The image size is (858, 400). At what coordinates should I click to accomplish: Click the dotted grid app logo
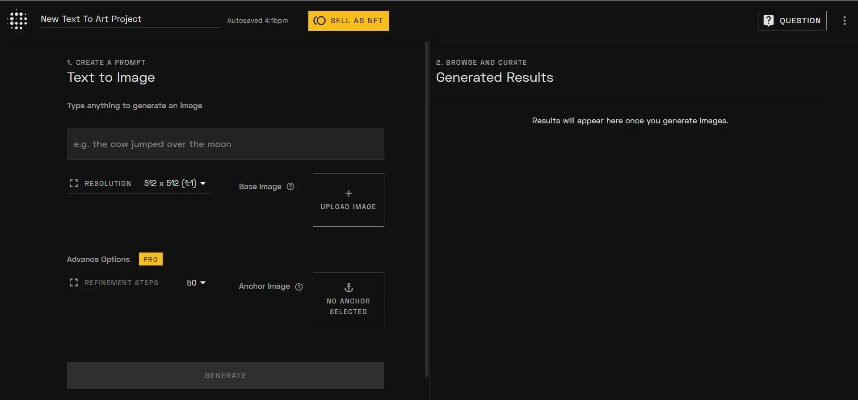18,20
